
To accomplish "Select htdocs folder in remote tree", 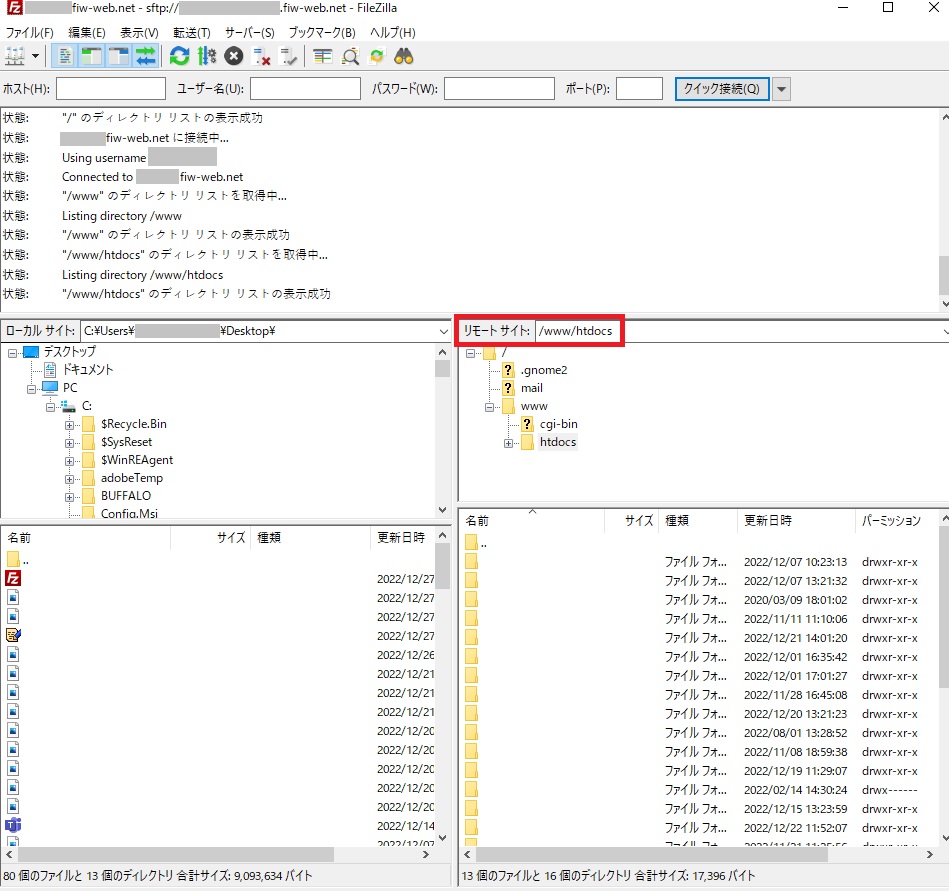I will tap(557, 442).
